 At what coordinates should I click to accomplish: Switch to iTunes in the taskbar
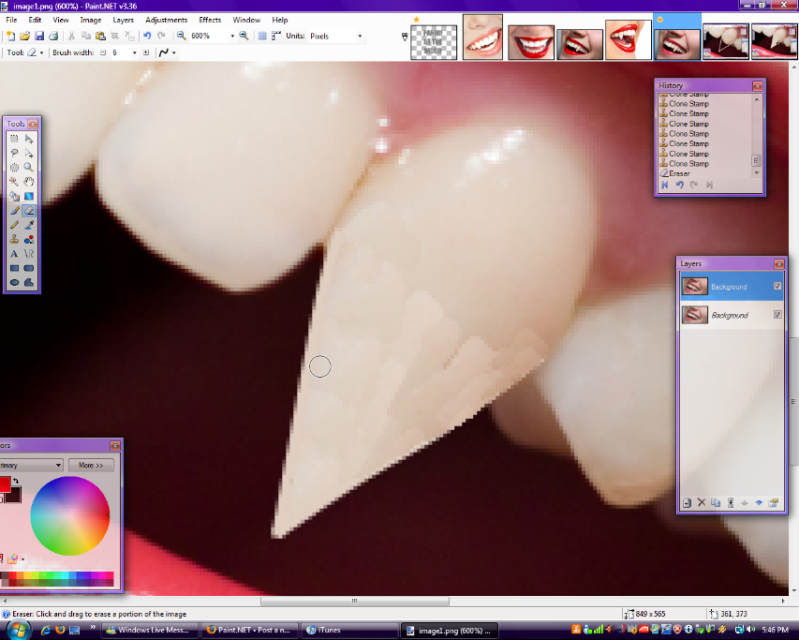point(350,630)
